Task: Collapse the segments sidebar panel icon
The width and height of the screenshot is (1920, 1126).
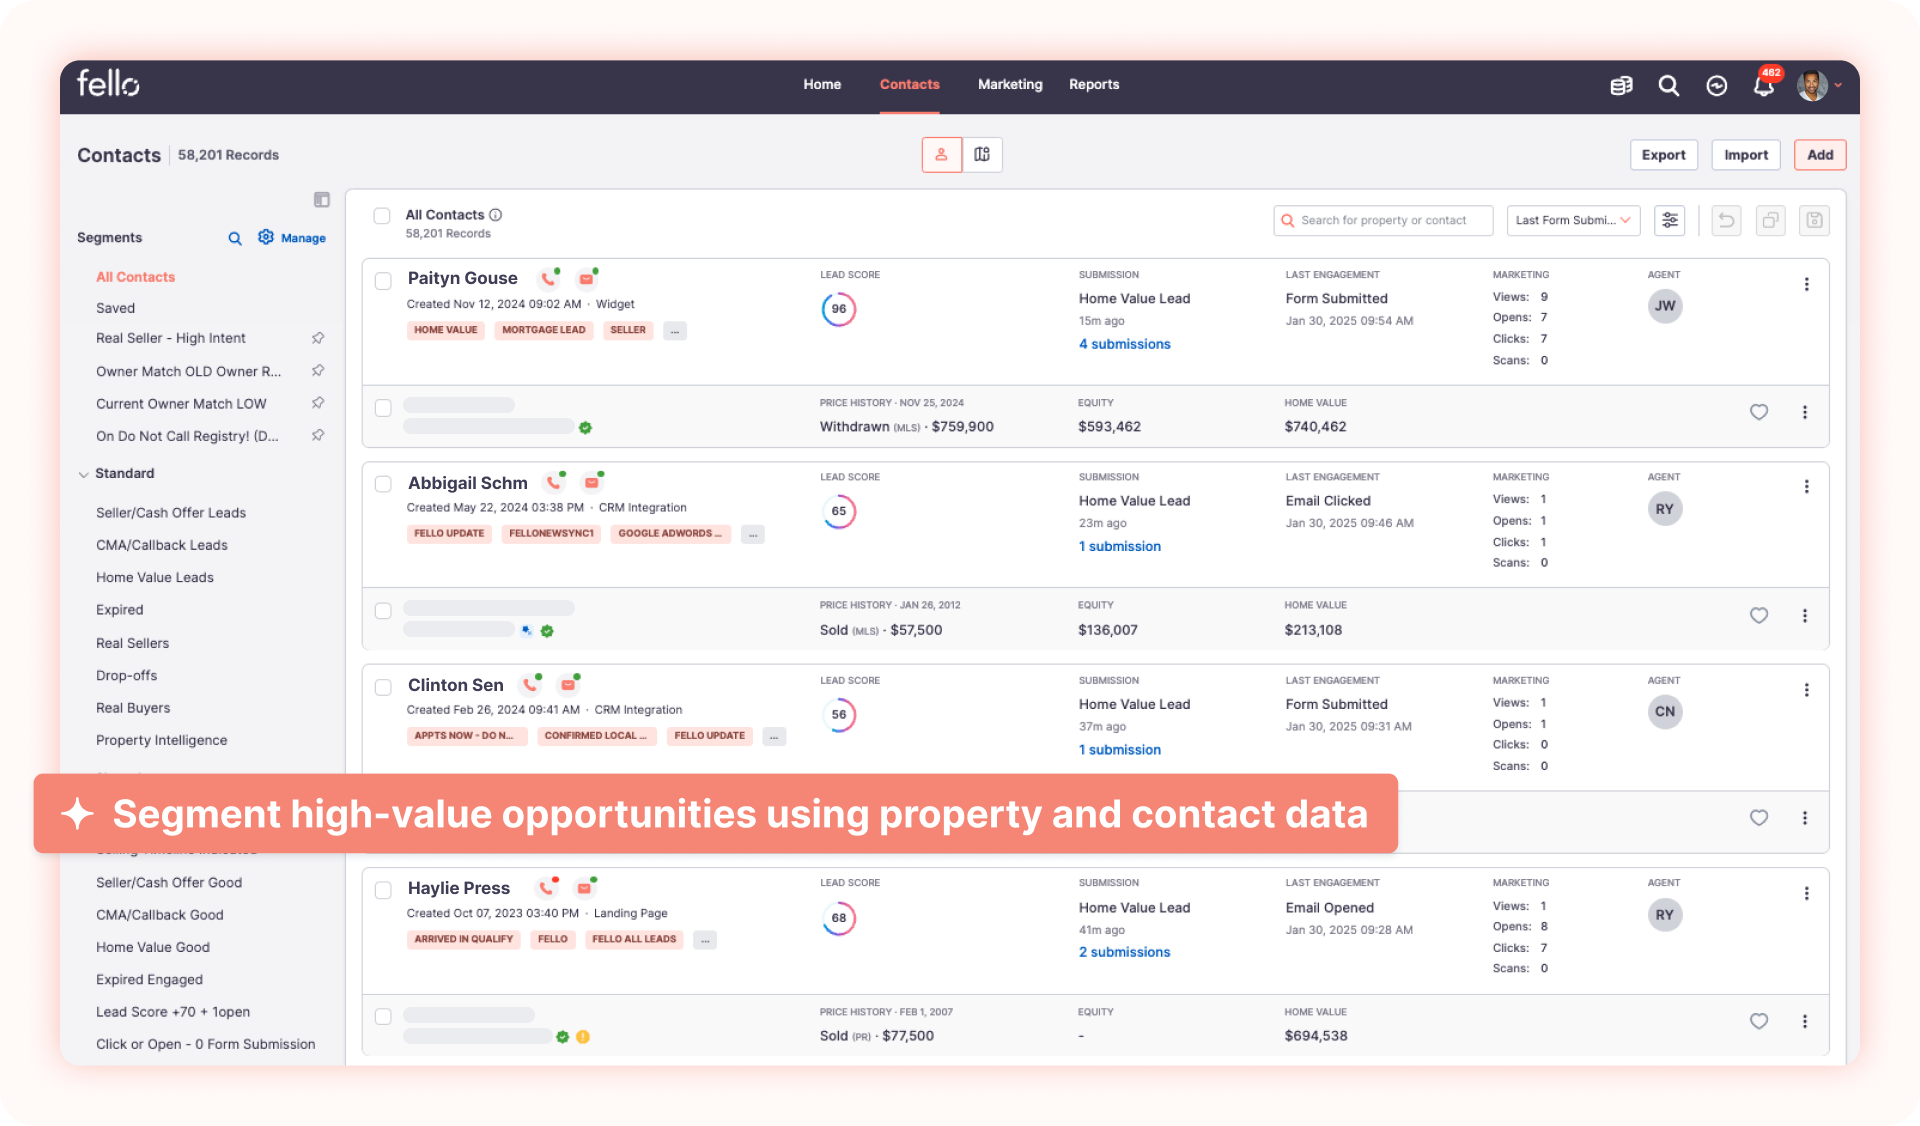Action: 322,200
